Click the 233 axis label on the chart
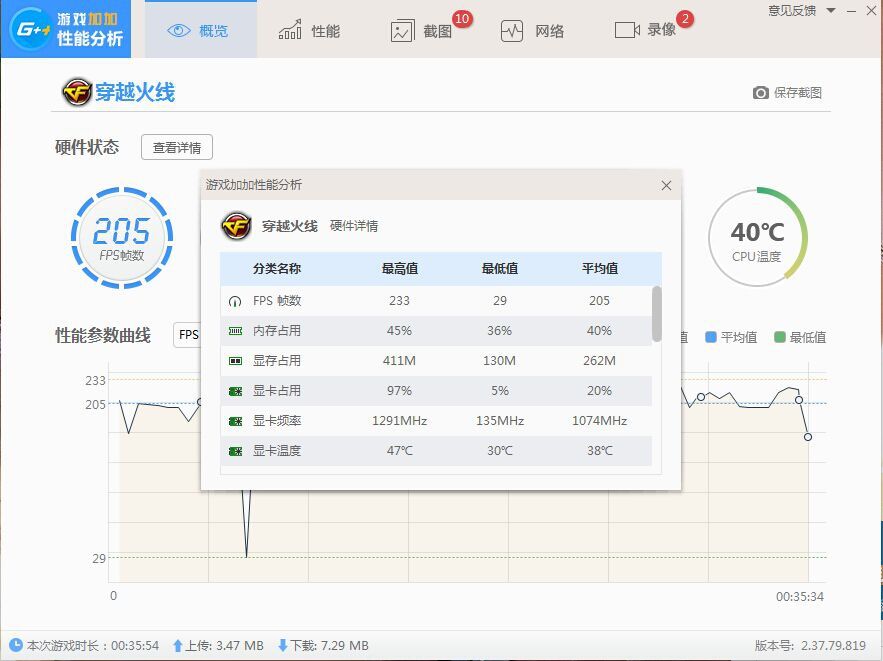 point(95,380)
